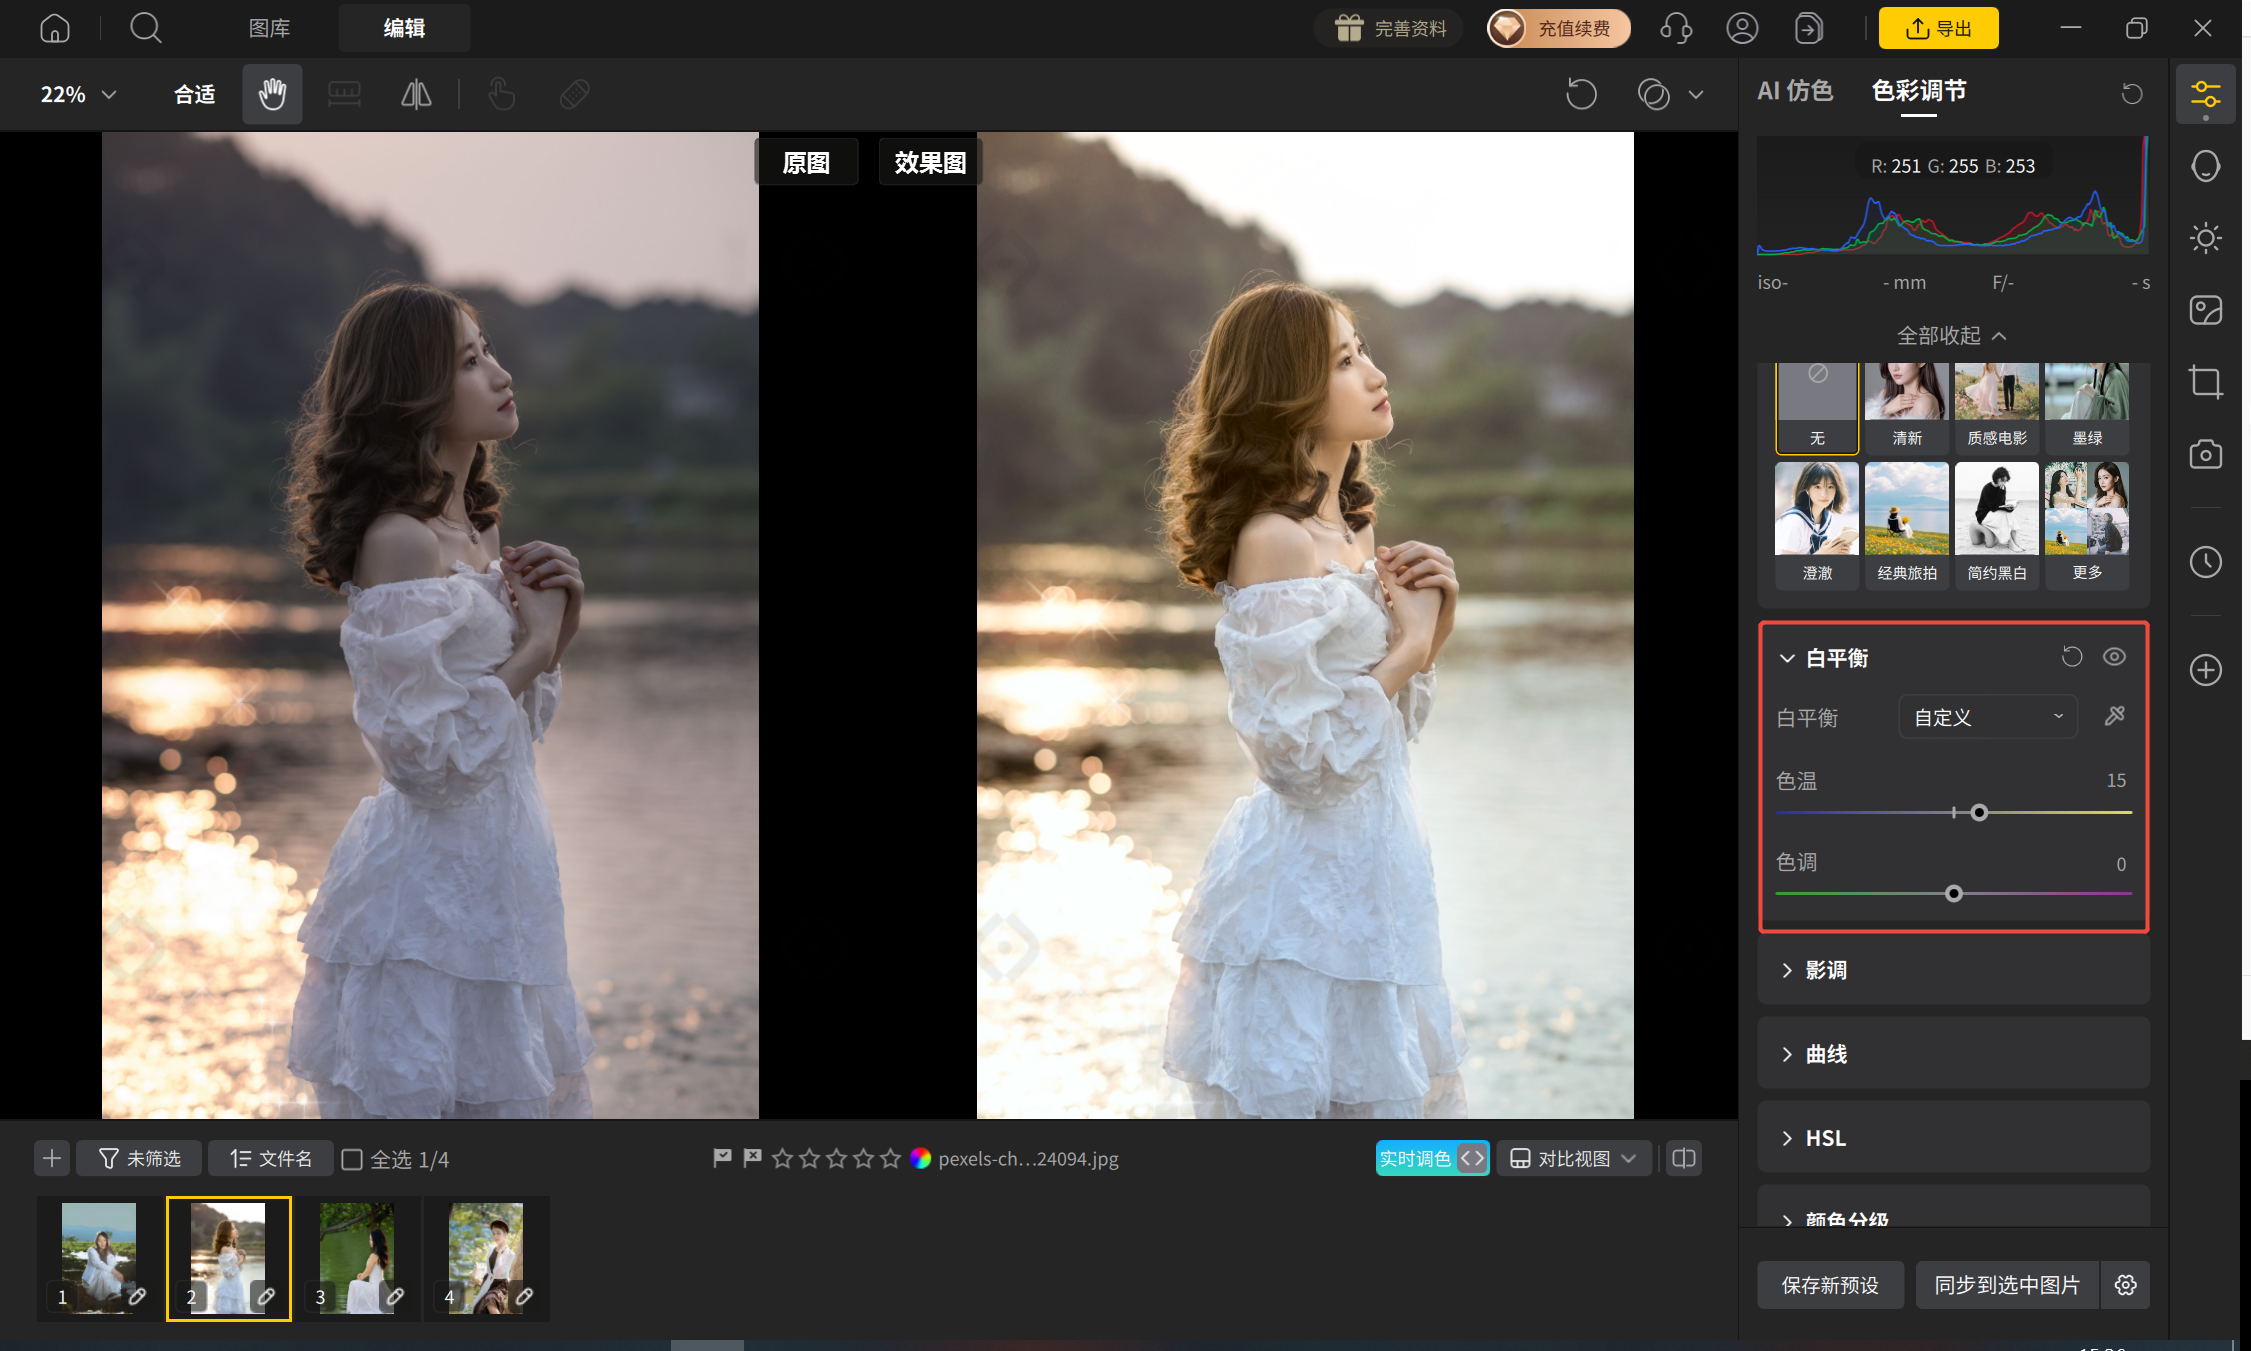Open the color adjustment sliders panel icon
2251x1351 pixels.
pos(2205,95)
